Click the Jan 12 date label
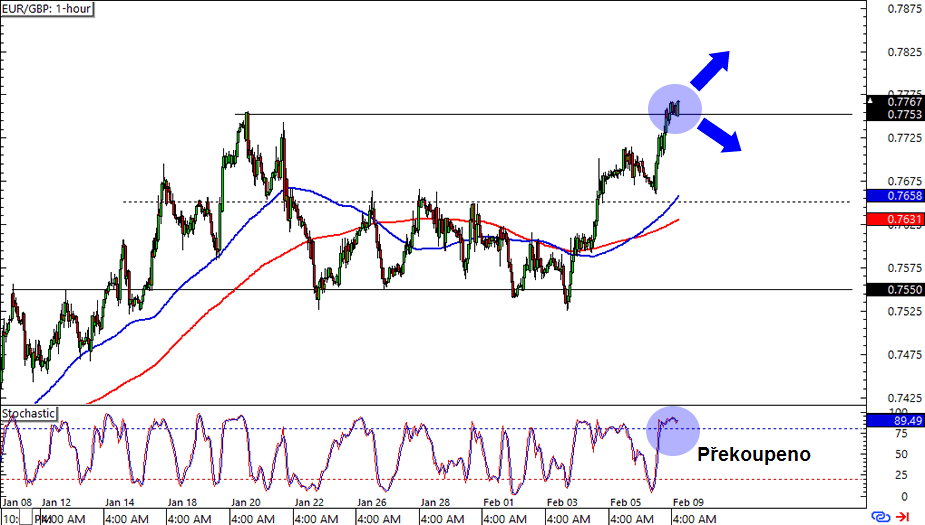The image size is (925, 525). 56,503
